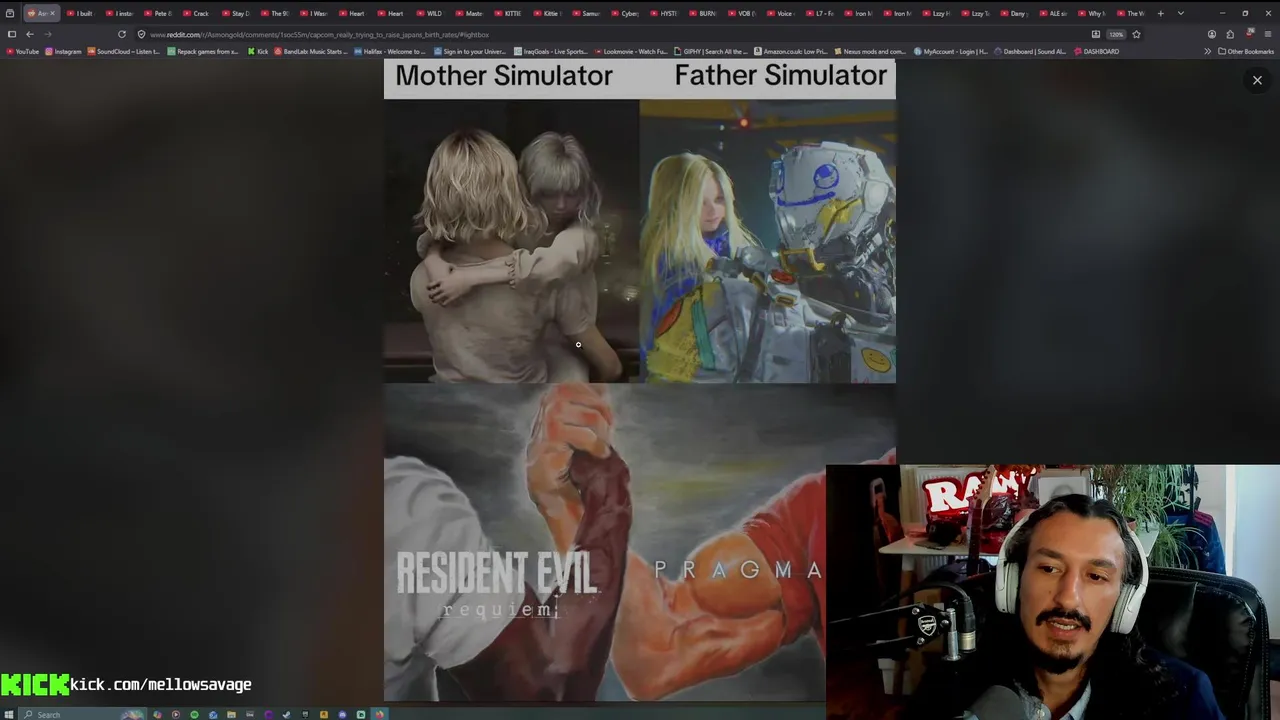Open the tab overview icon at far left
This screenshot has width=1280, height=720.
pos(10,13)
